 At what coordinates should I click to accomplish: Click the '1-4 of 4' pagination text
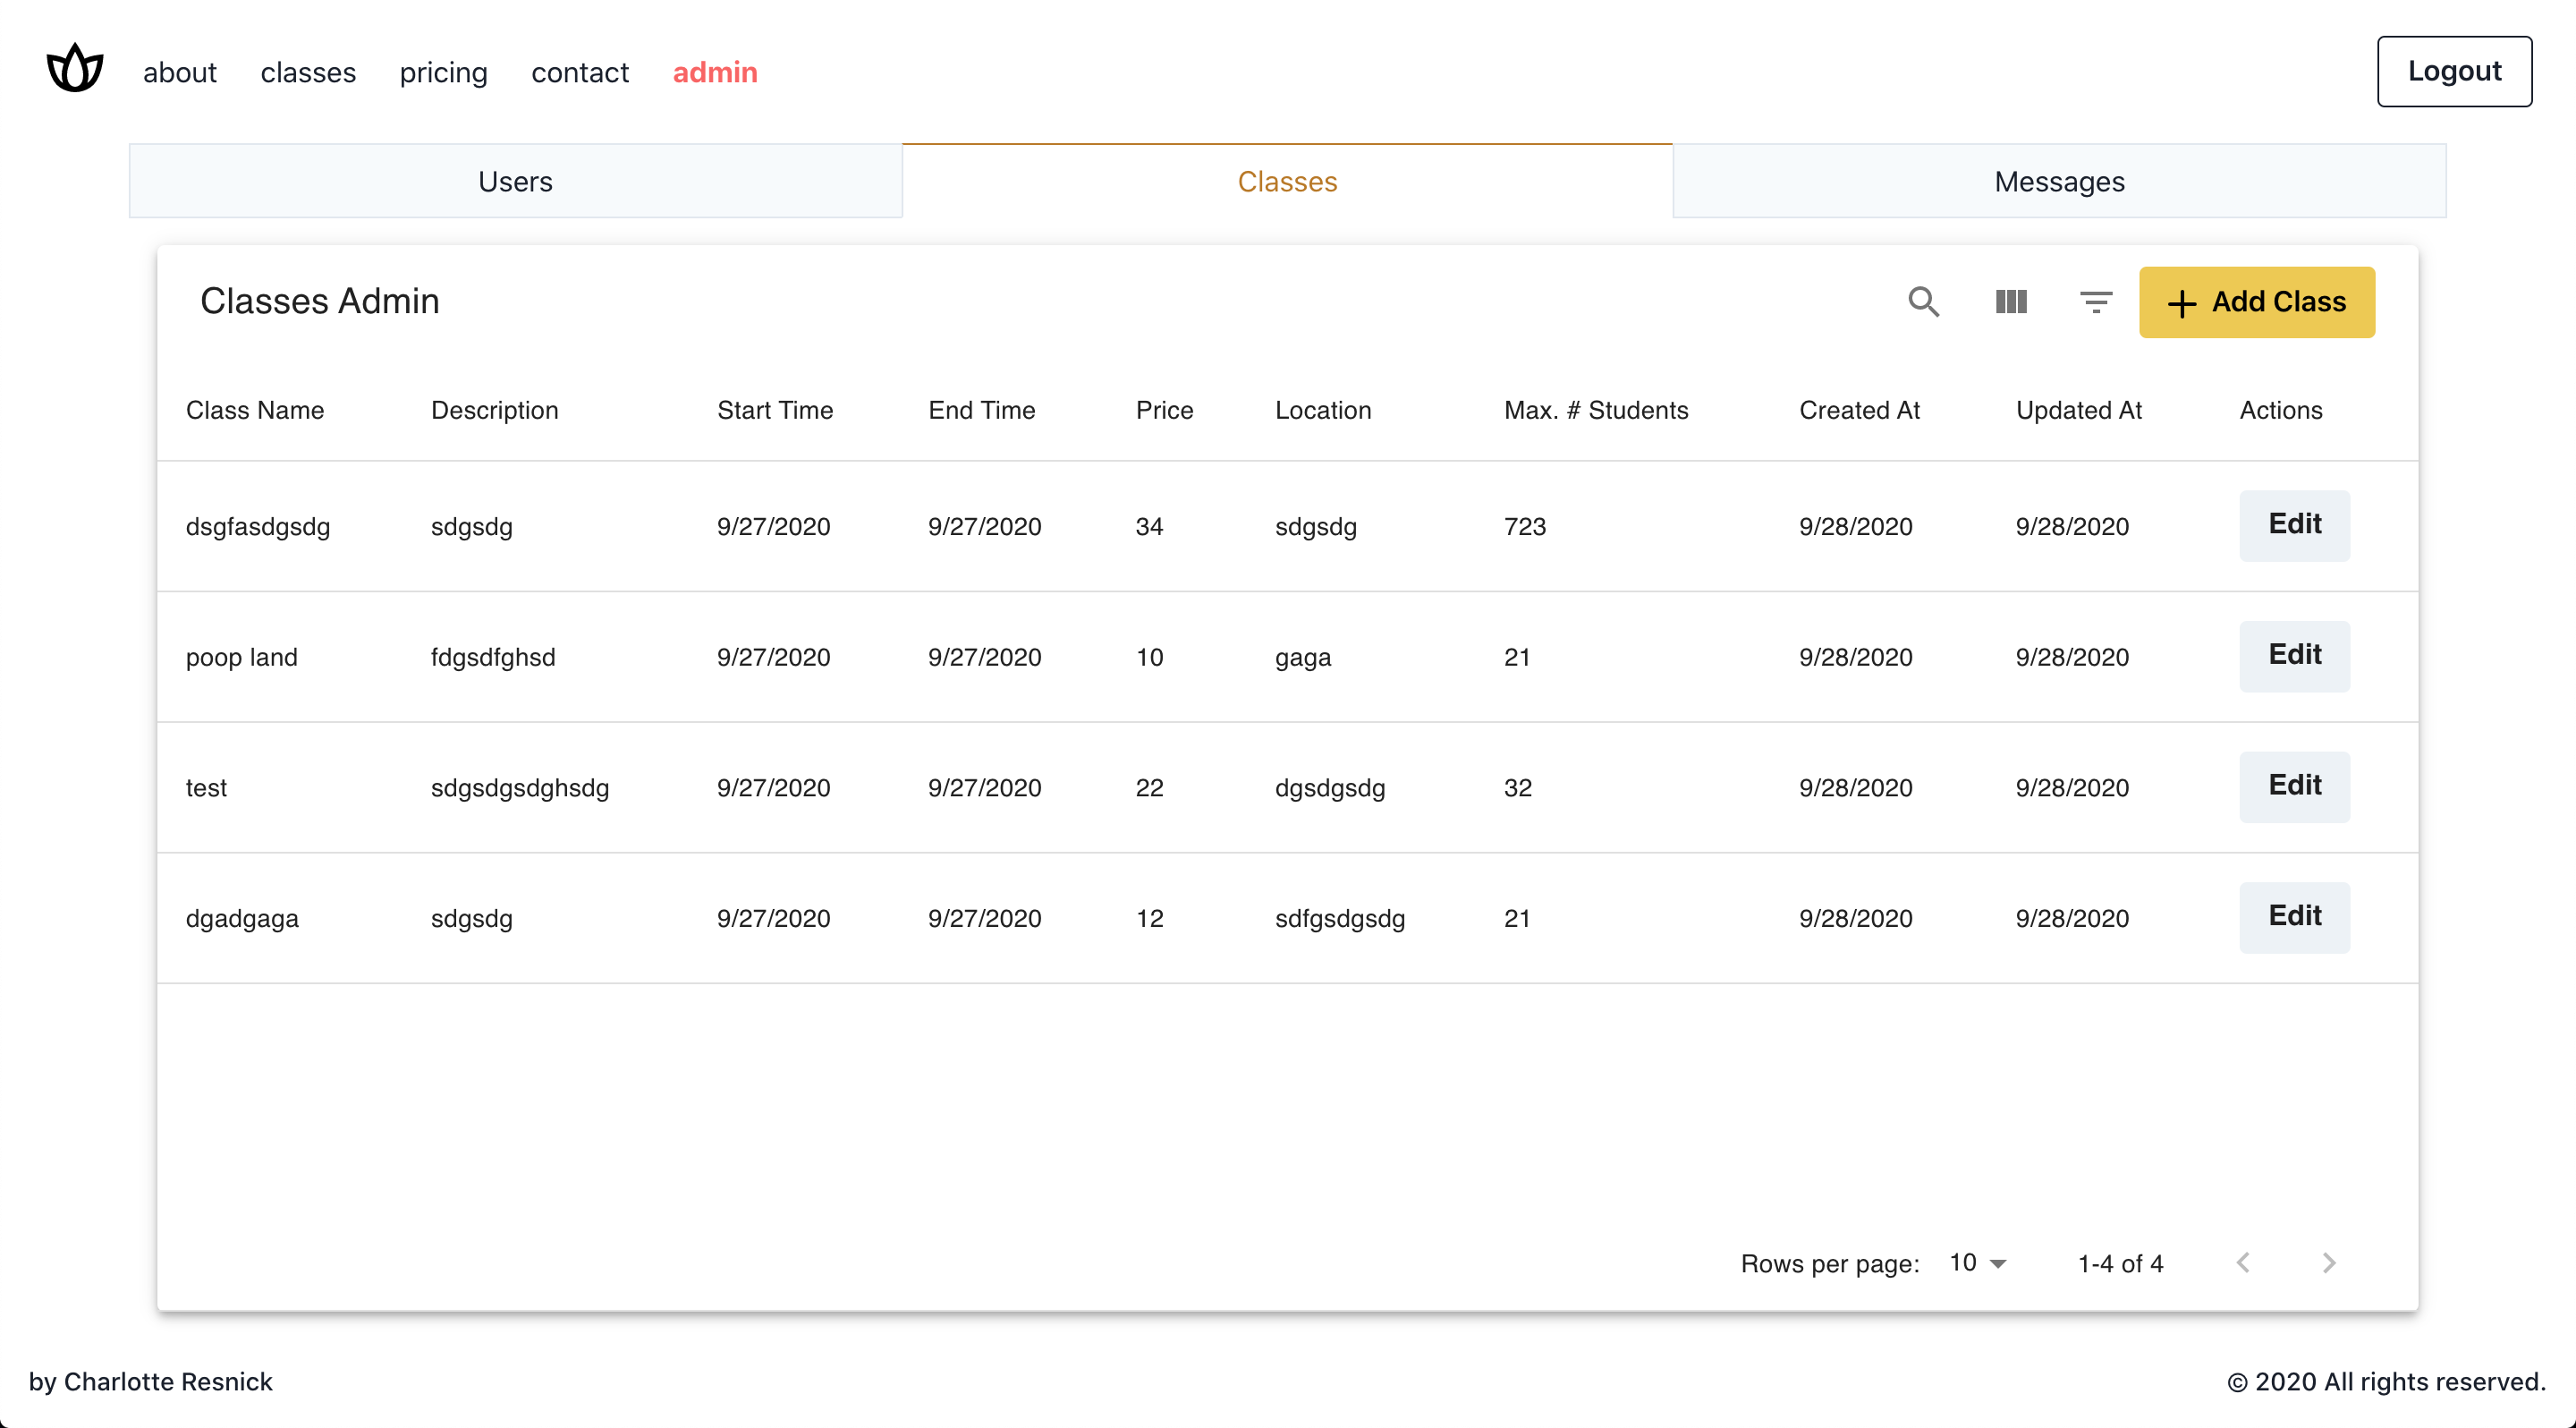point(2120,1264)
